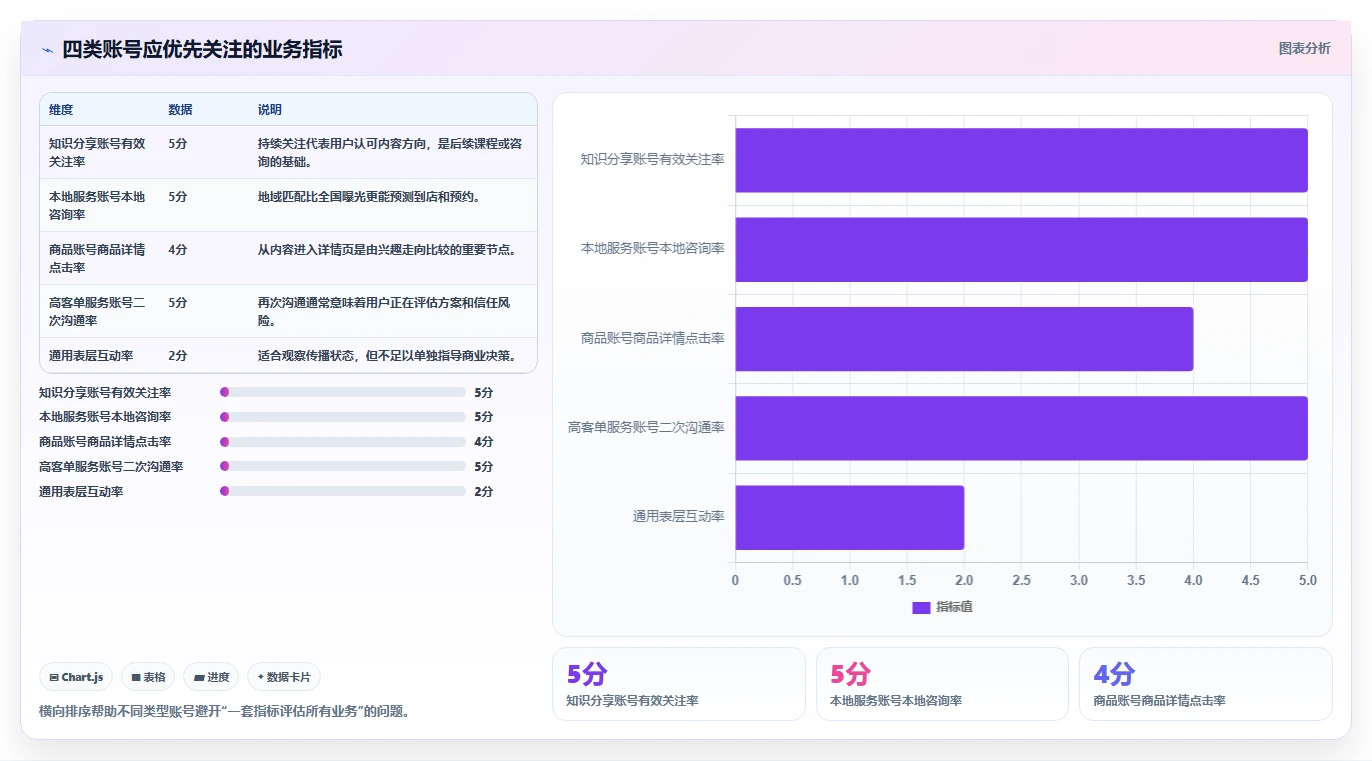Viewport: 1372px width, 761px height.
Task: Click the 0.5 tick on the x-axis
Action: point(792,581)
